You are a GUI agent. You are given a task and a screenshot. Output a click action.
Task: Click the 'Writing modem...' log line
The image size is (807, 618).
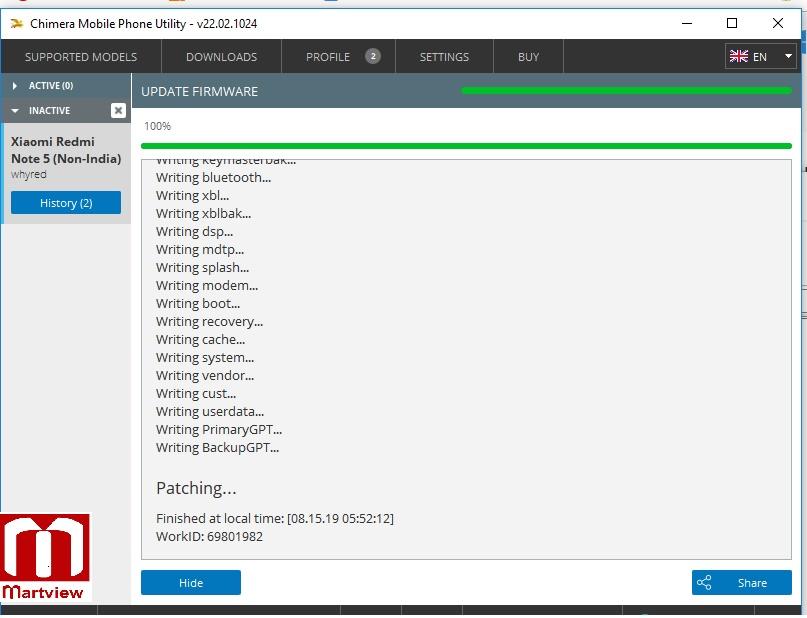(207, 286)
